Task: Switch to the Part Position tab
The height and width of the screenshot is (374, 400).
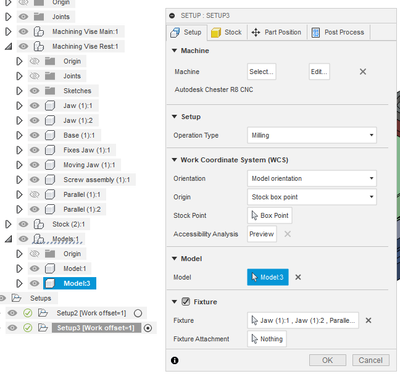Action: [x=277, y=32]
